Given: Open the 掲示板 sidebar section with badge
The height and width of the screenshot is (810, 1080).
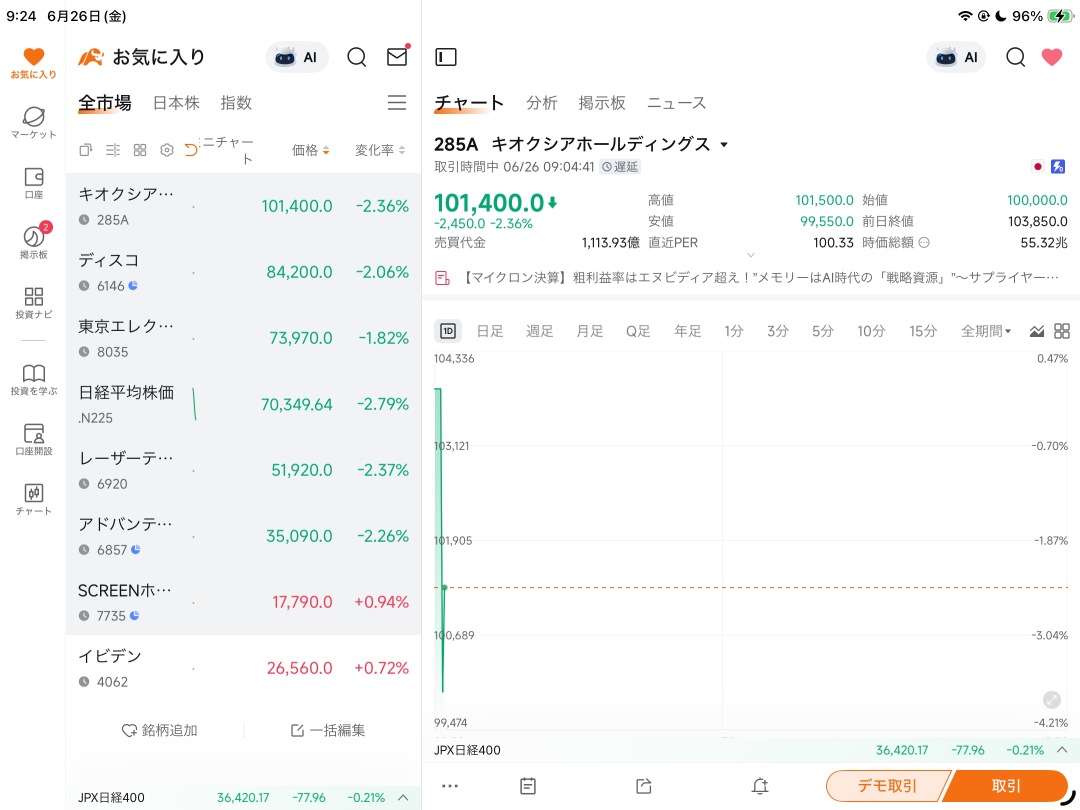Looking at the screenshot, I should pyautogui.click(x=33, y=241).
